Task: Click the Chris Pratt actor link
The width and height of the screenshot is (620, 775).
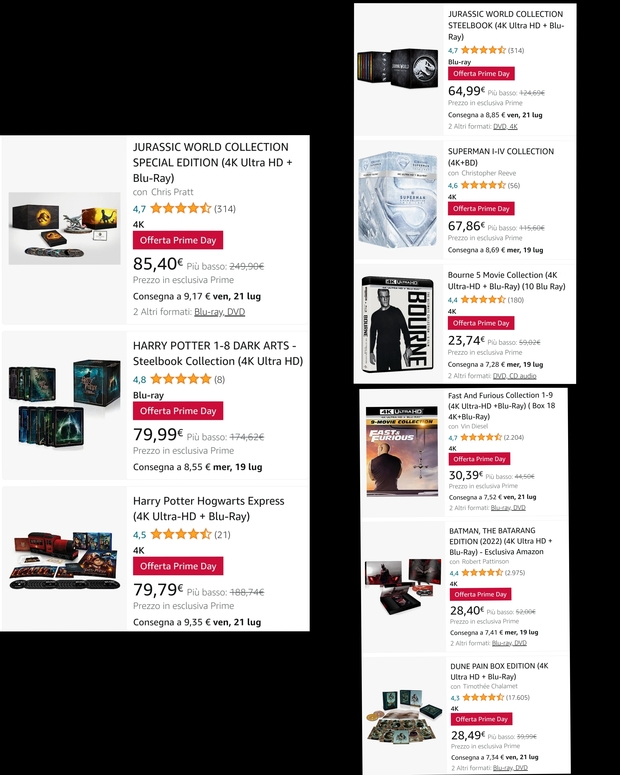Action: tap(172, 192)
